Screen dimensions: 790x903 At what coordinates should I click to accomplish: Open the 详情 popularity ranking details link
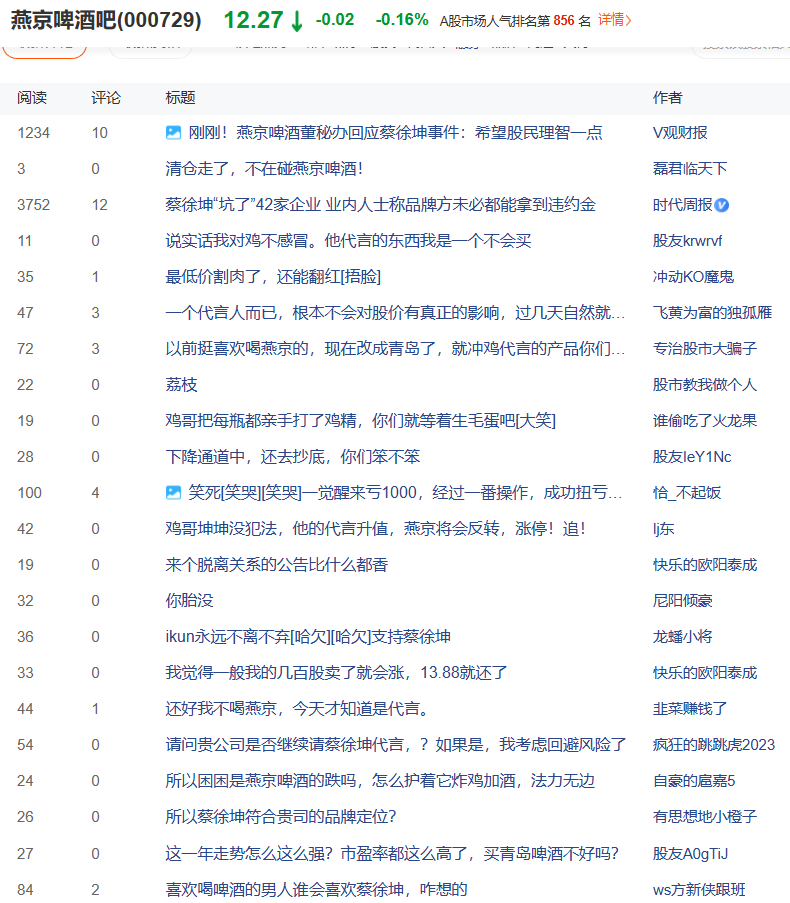(614, 20)
